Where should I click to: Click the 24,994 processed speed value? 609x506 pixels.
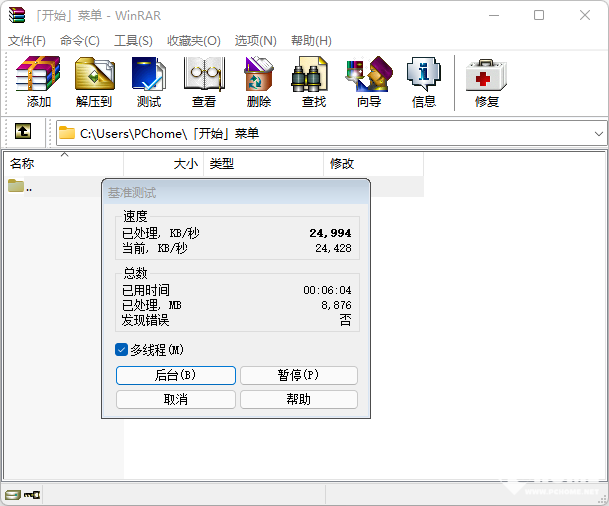[x=330, y=233]
